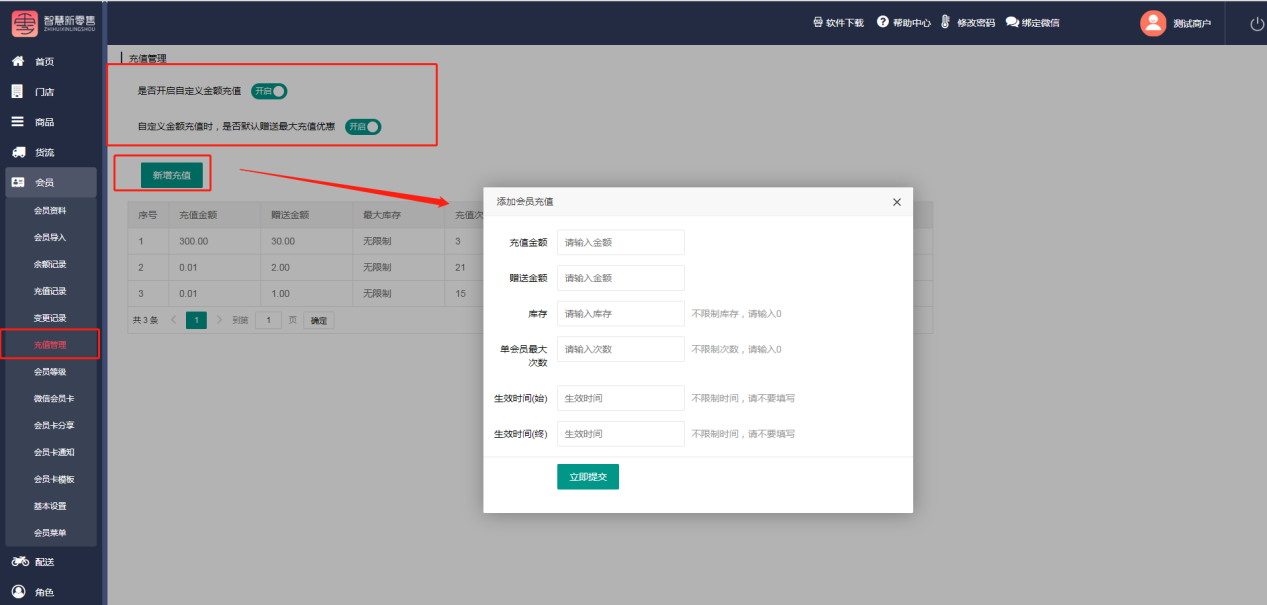This screenshot has height=605, width=1267.
Task: Submit the form with 立即提交
Action: click(588, 477)
